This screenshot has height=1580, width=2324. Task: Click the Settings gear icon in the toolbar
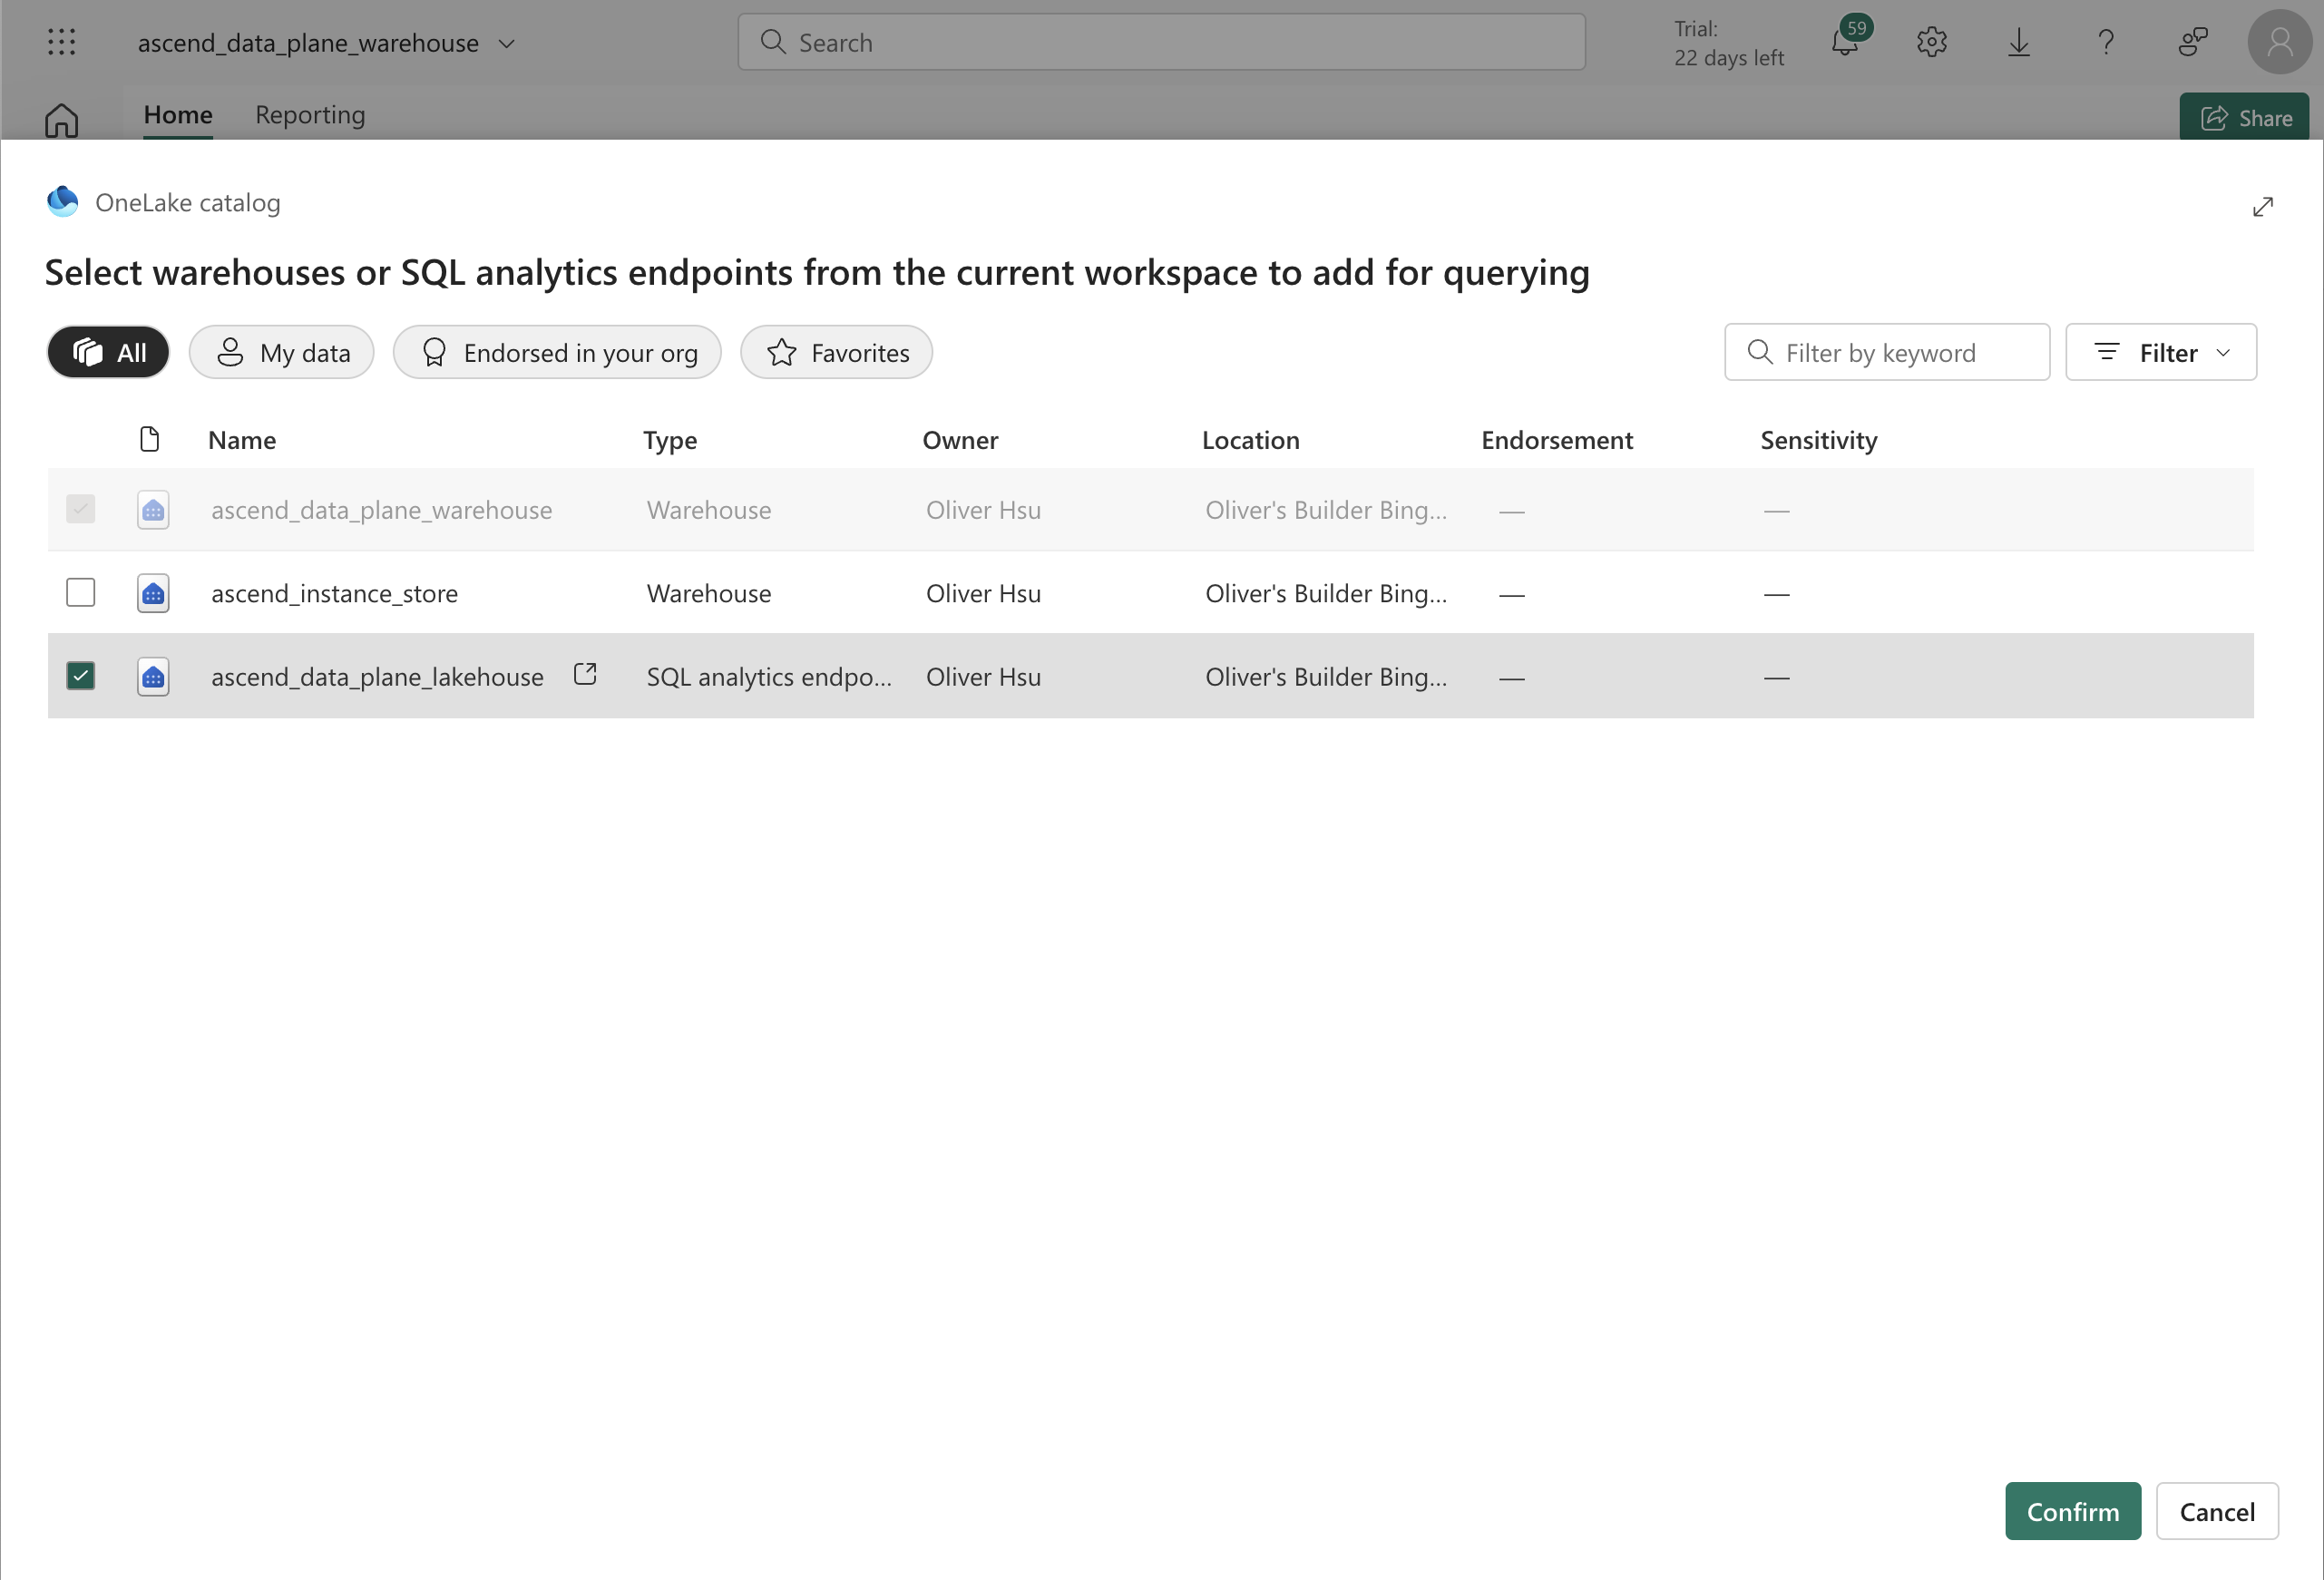[1932, 41]
